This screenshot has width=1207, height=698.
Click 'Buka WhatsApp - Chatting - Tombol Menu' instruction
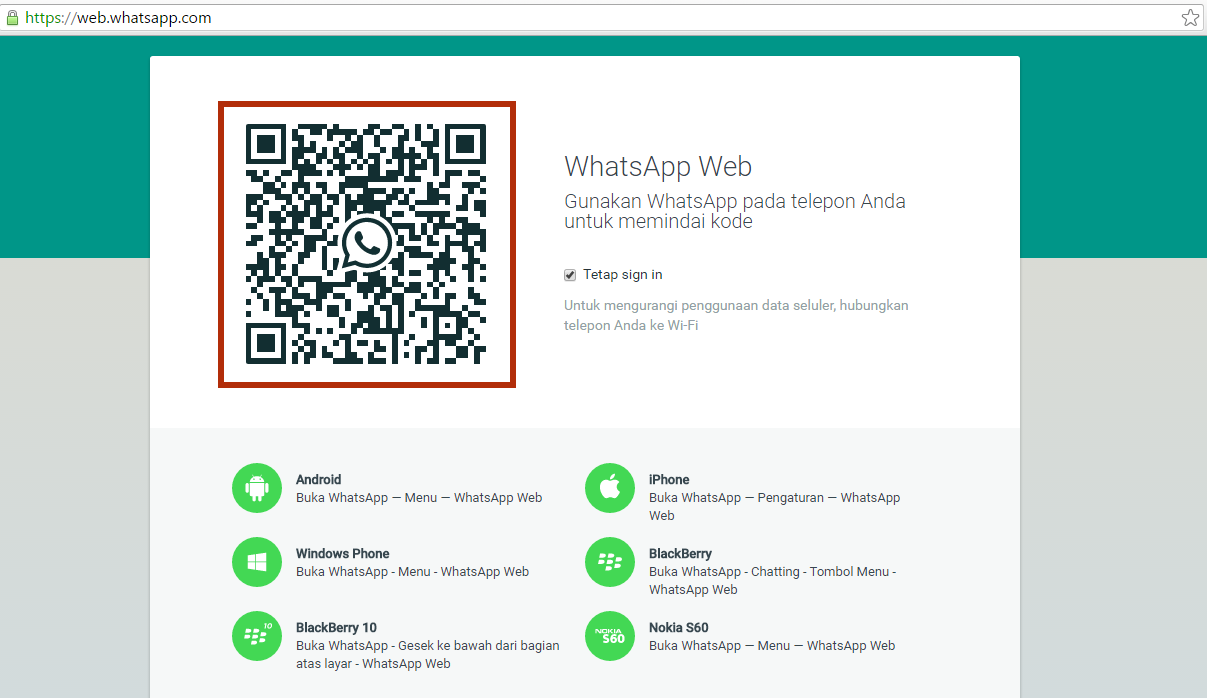click(772, 581)
